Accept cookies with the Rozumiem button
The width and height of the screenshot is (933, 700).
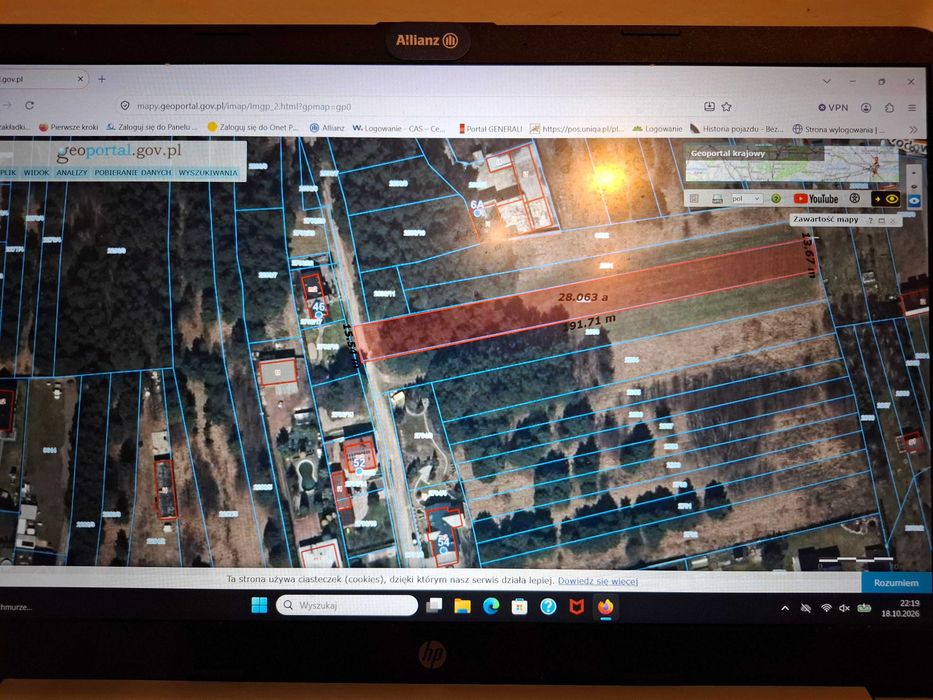[896, 583]
